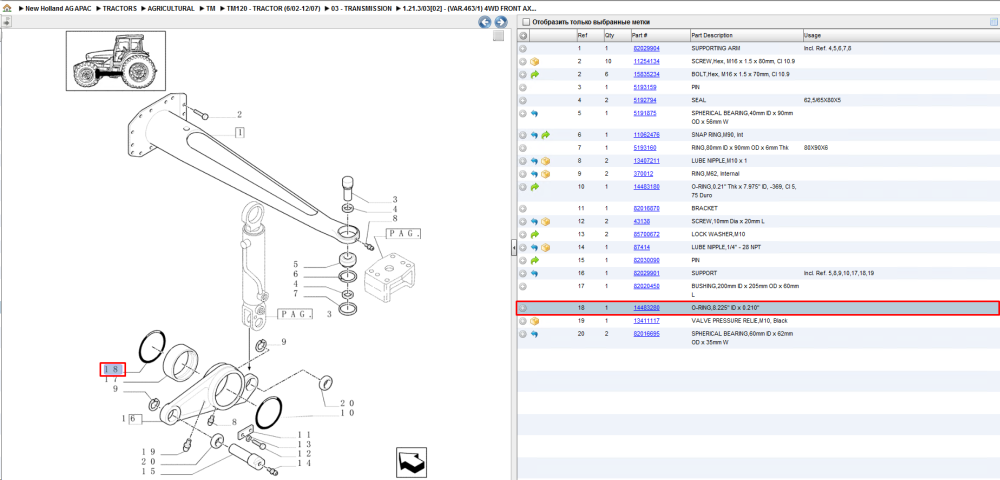Open TM breadcrumb level
The width and height of the screenshot is (1000, 480).
pos(210,9)
